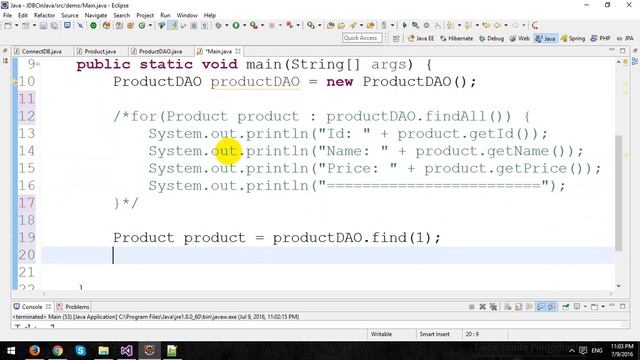Maximize the Console view panel

pyautogui.click(x=622, y=306)
